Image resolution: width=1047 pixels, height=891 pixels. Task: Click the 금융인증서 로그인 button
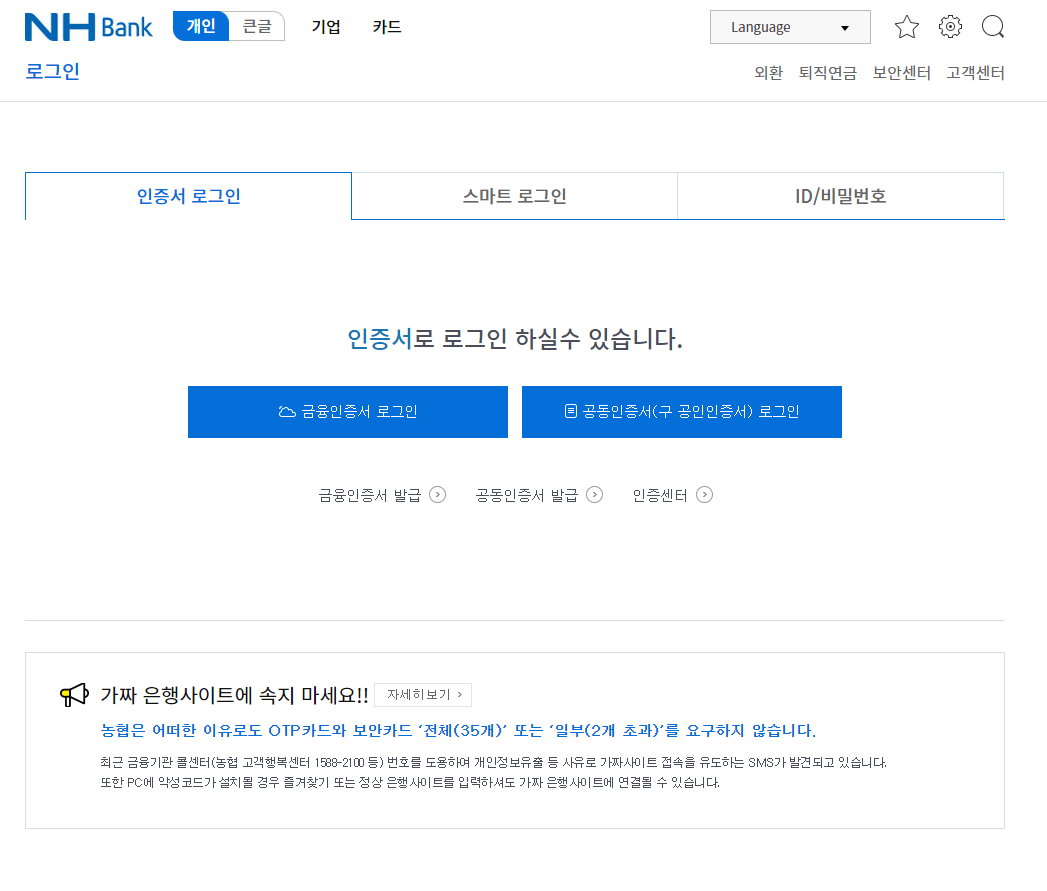[x=347, y=411]
